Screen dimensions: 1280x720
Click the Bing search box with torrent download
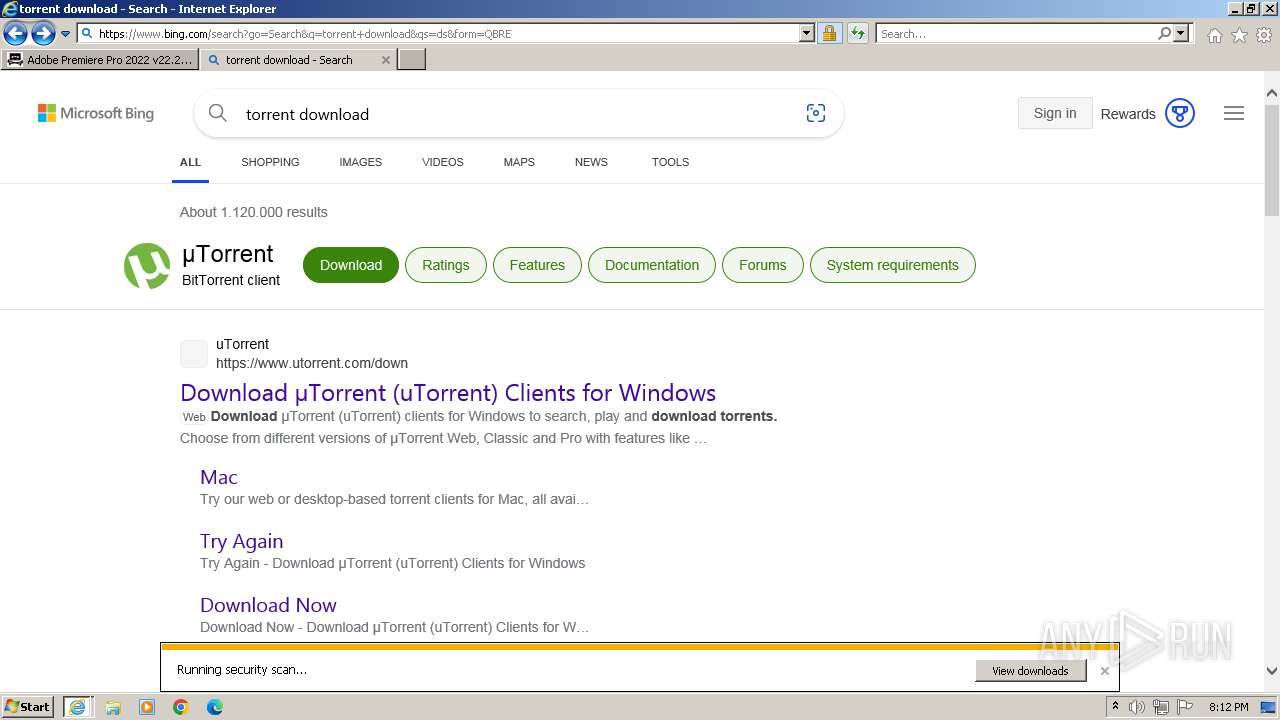(518, 114)
